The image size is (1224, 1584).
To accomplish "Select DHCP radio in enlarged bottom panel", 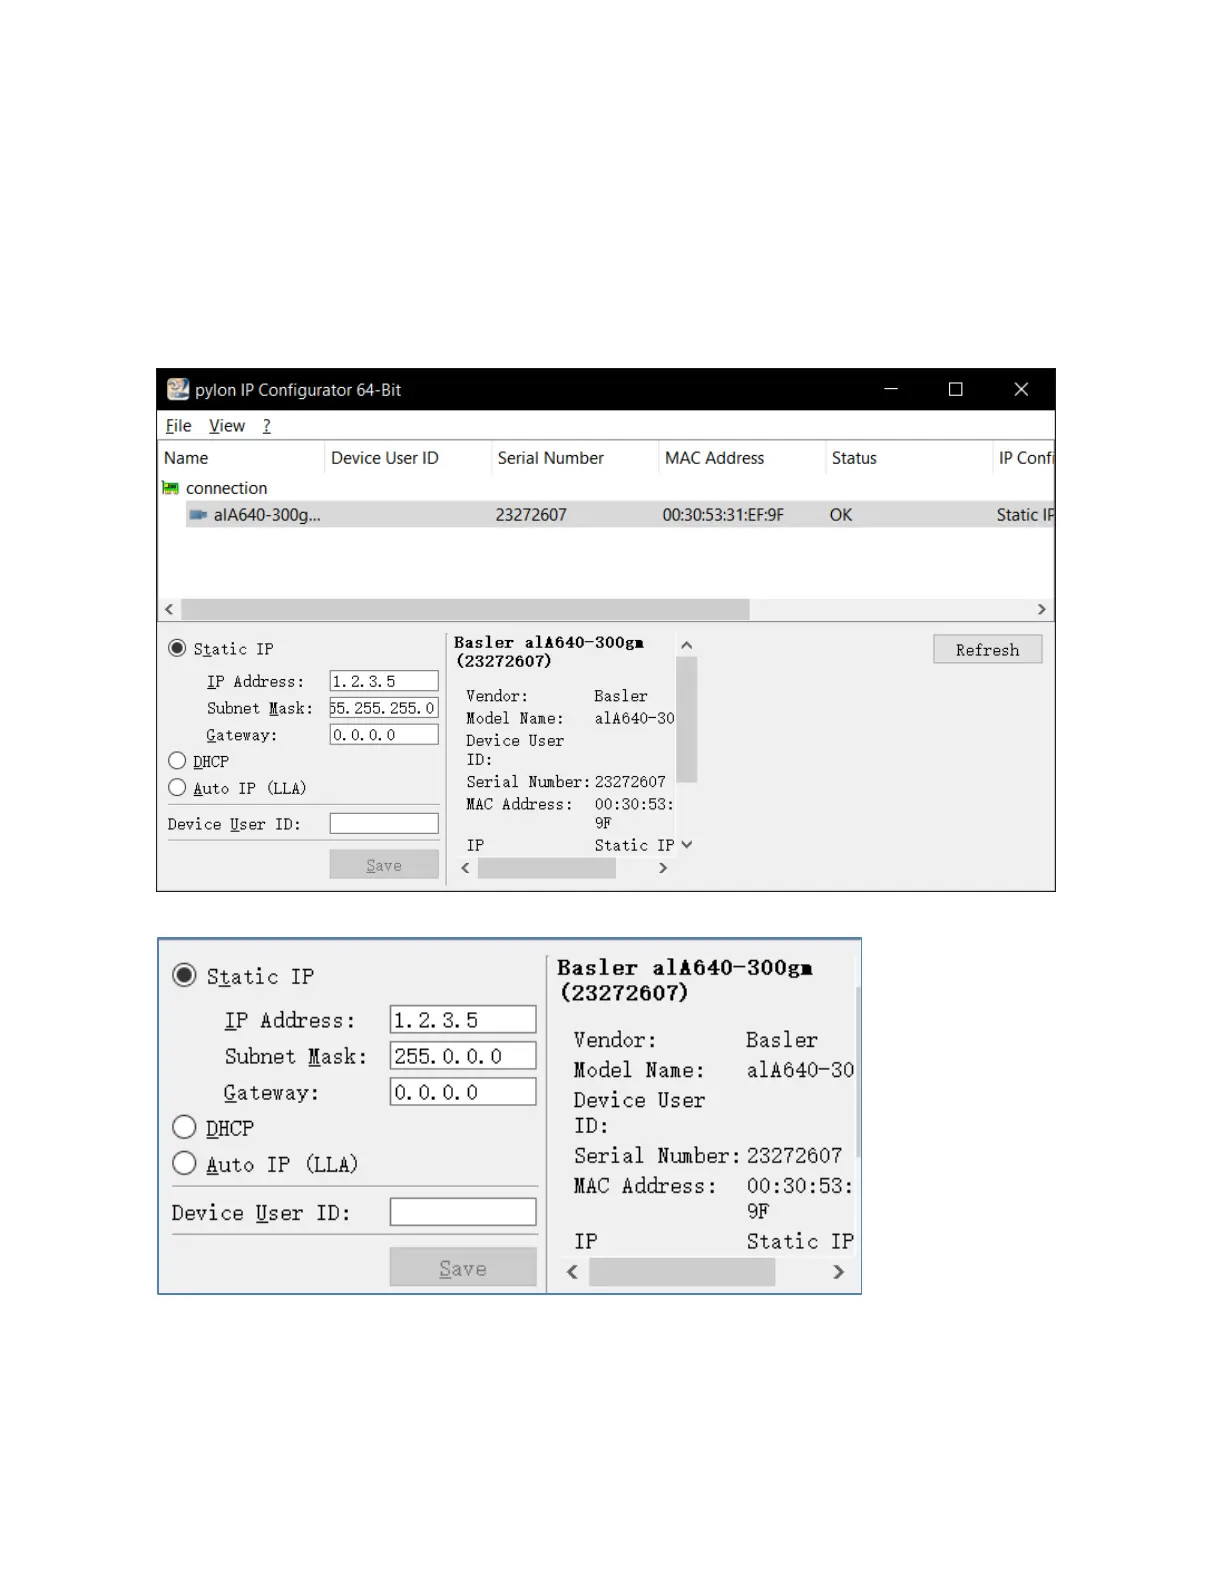I will click(x=184, y=1127).
